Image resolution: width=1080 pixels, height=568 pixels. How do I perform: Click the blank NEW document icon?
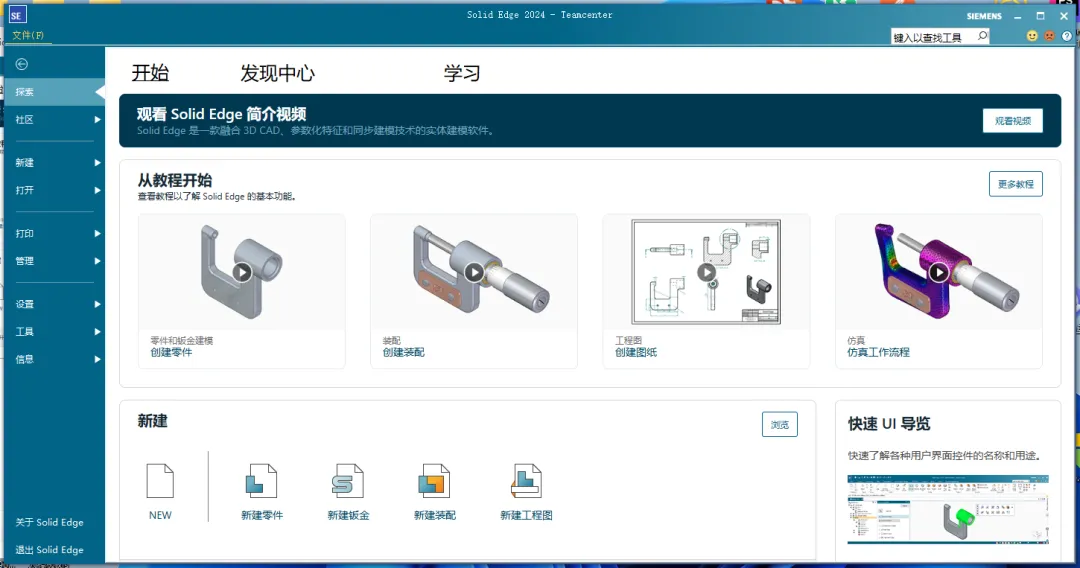coord(160,481)
